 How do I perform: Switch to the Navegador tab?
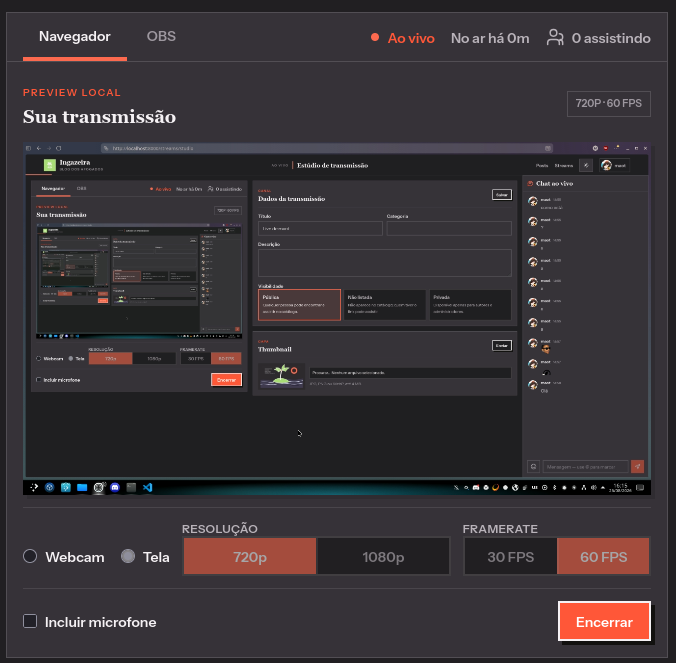pos(75,37)
